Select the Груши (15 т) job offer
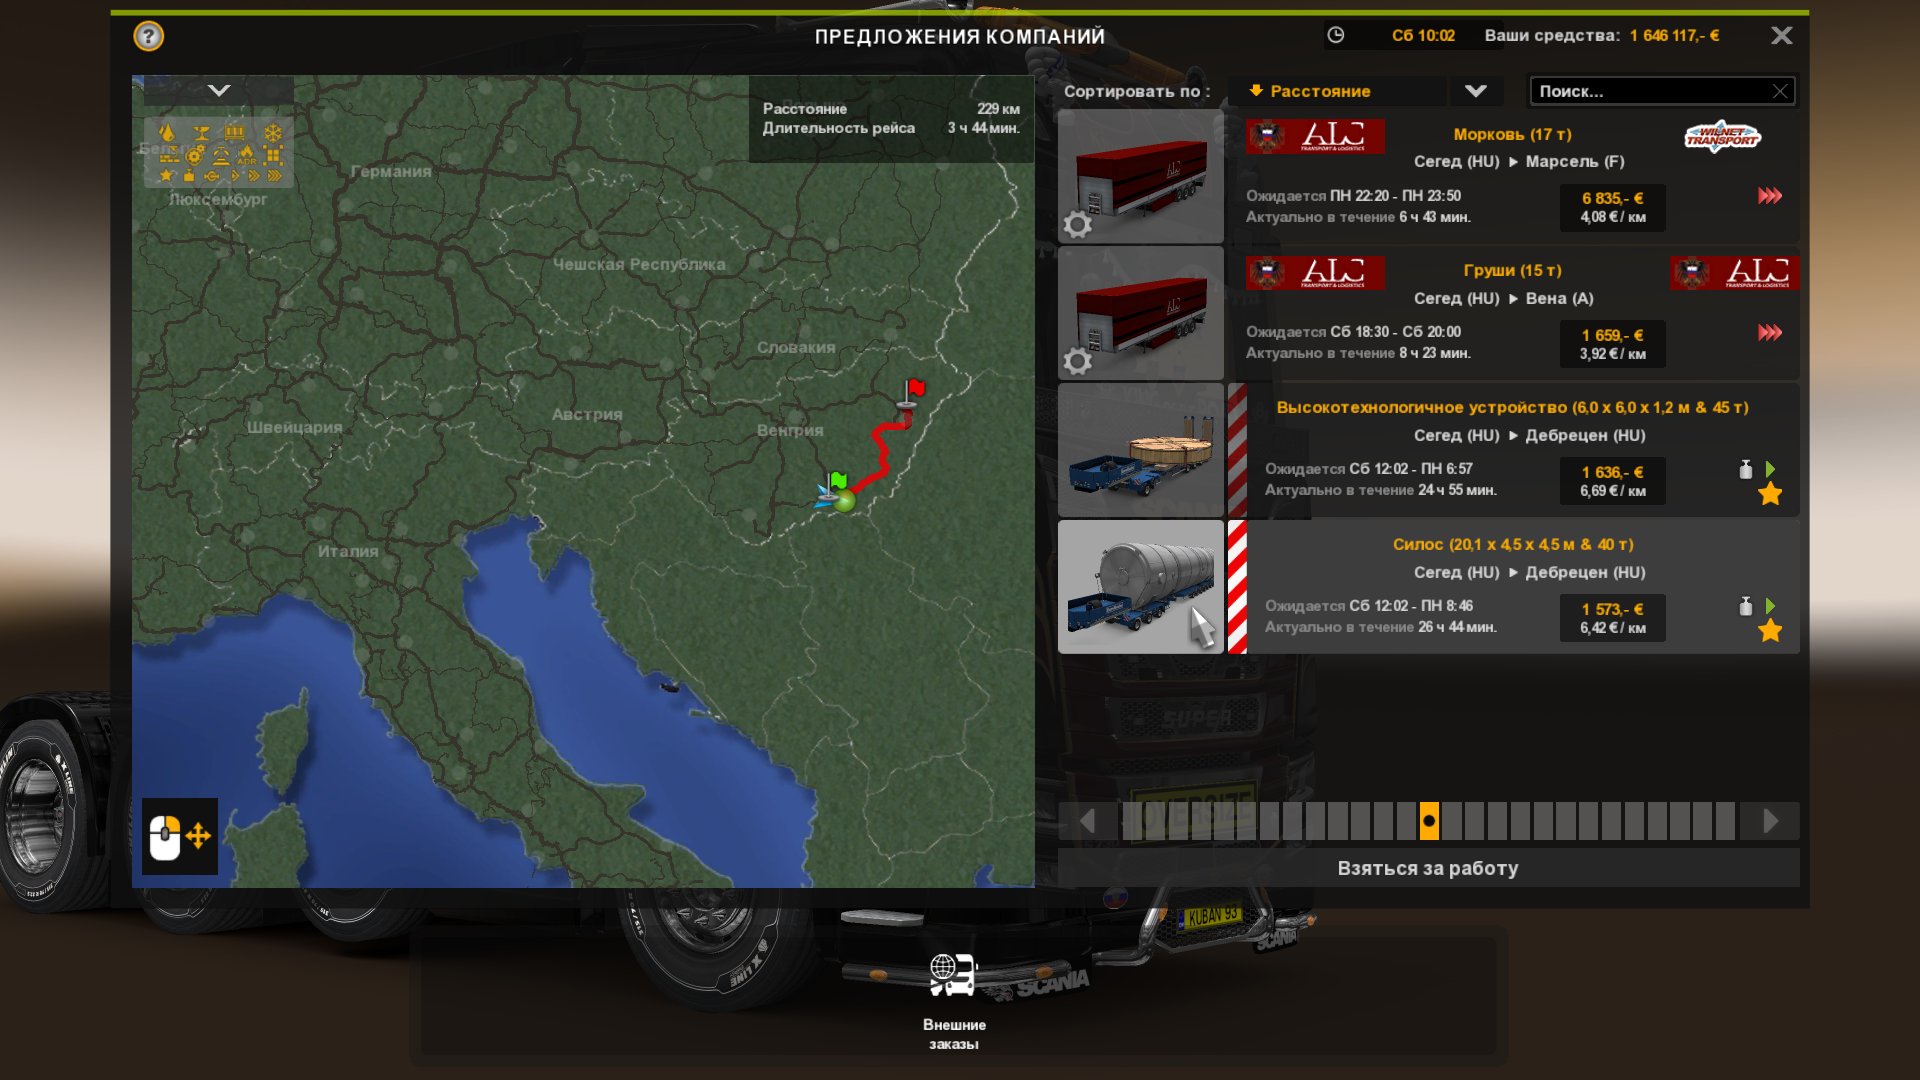Viewport: 1920px width, 1080px height. coord(1512,313)
